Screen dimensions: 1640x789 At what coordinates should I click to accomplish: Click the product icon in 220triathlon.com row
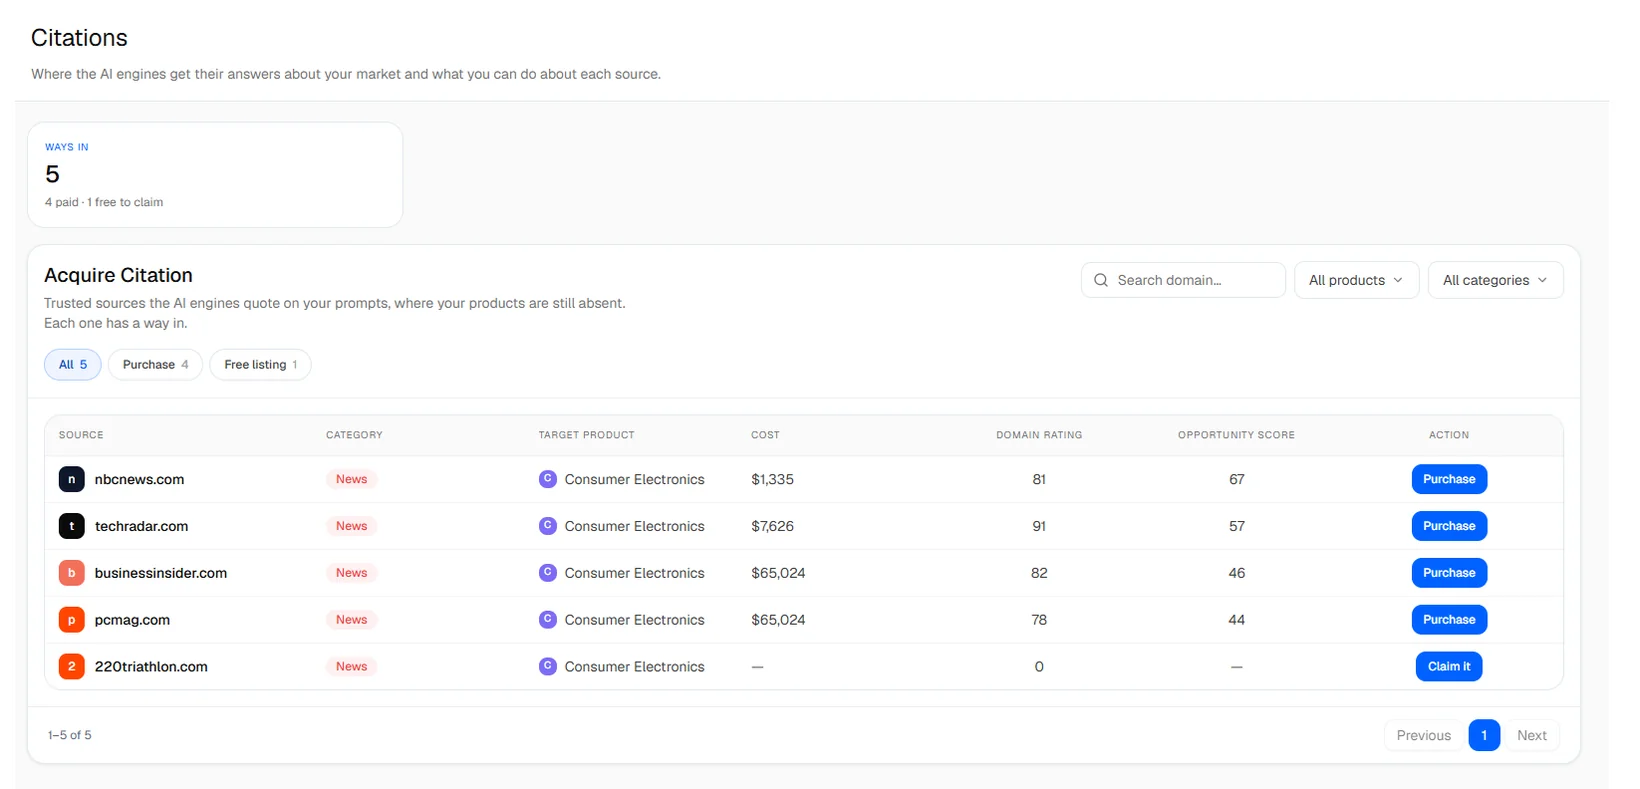click(547, 666)
